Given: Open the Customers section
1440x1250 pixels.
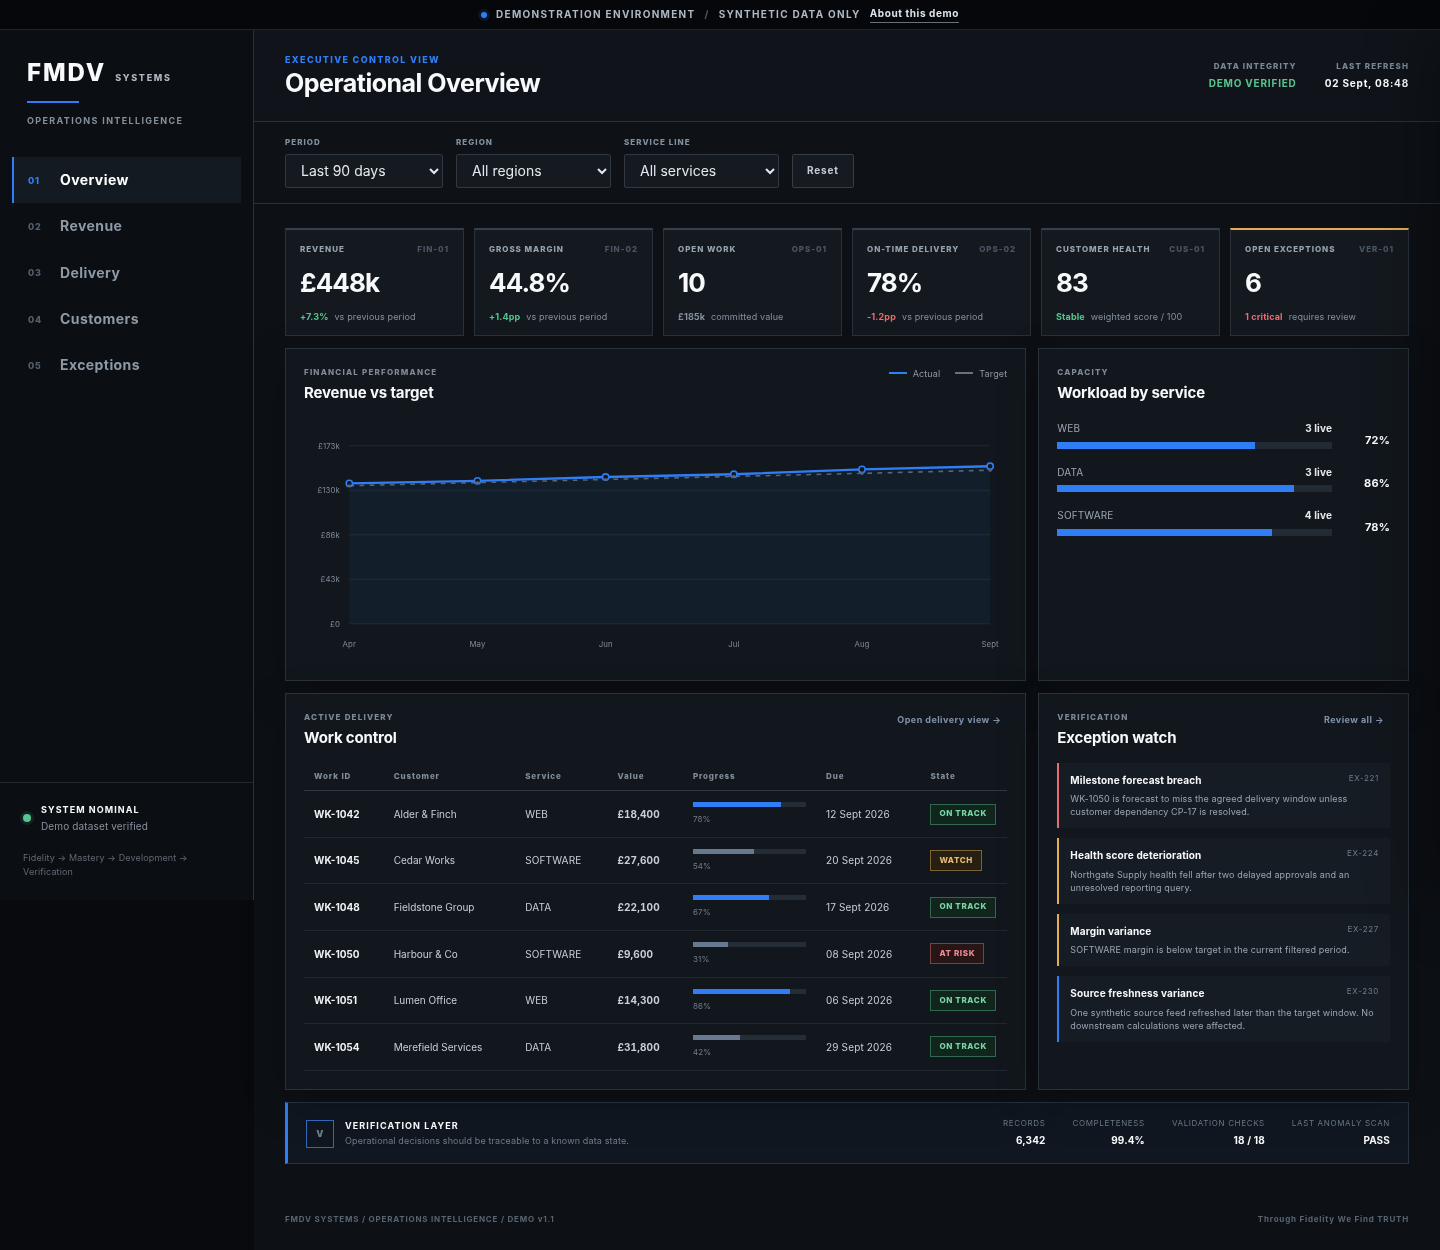Looking at the screenshot, I should click(x=127, y=319).
